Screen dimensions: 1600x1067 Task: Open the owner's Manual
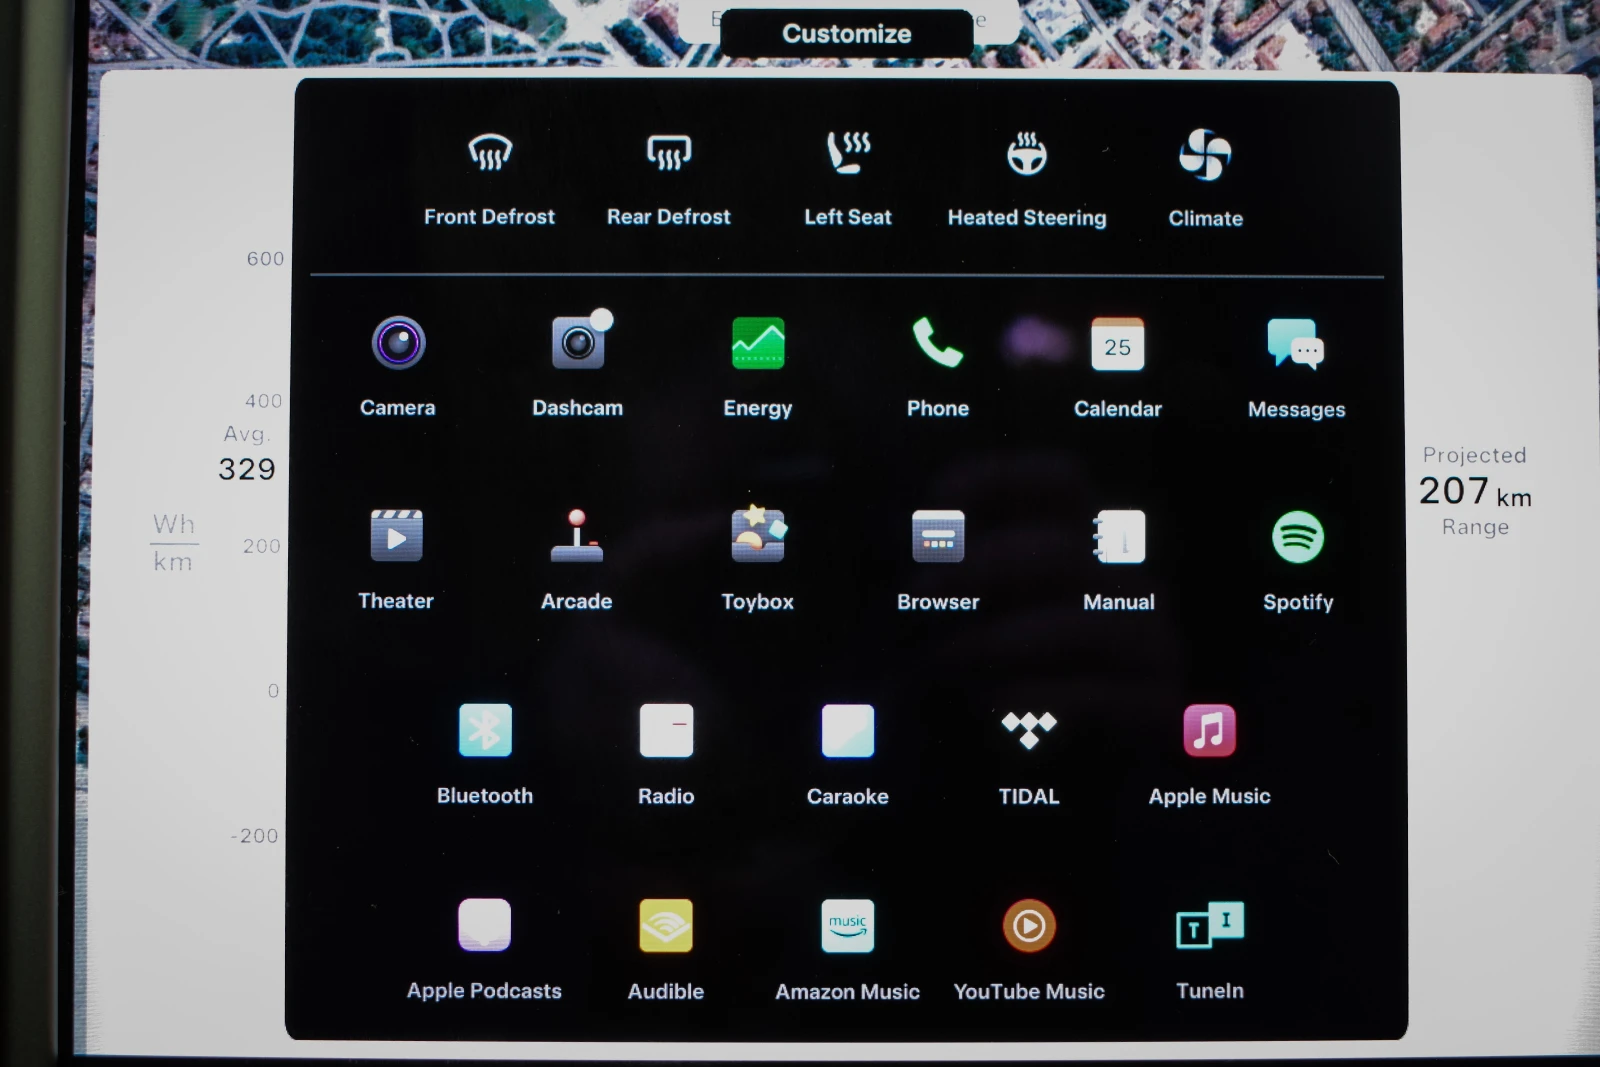click(x=1119, y=537)
